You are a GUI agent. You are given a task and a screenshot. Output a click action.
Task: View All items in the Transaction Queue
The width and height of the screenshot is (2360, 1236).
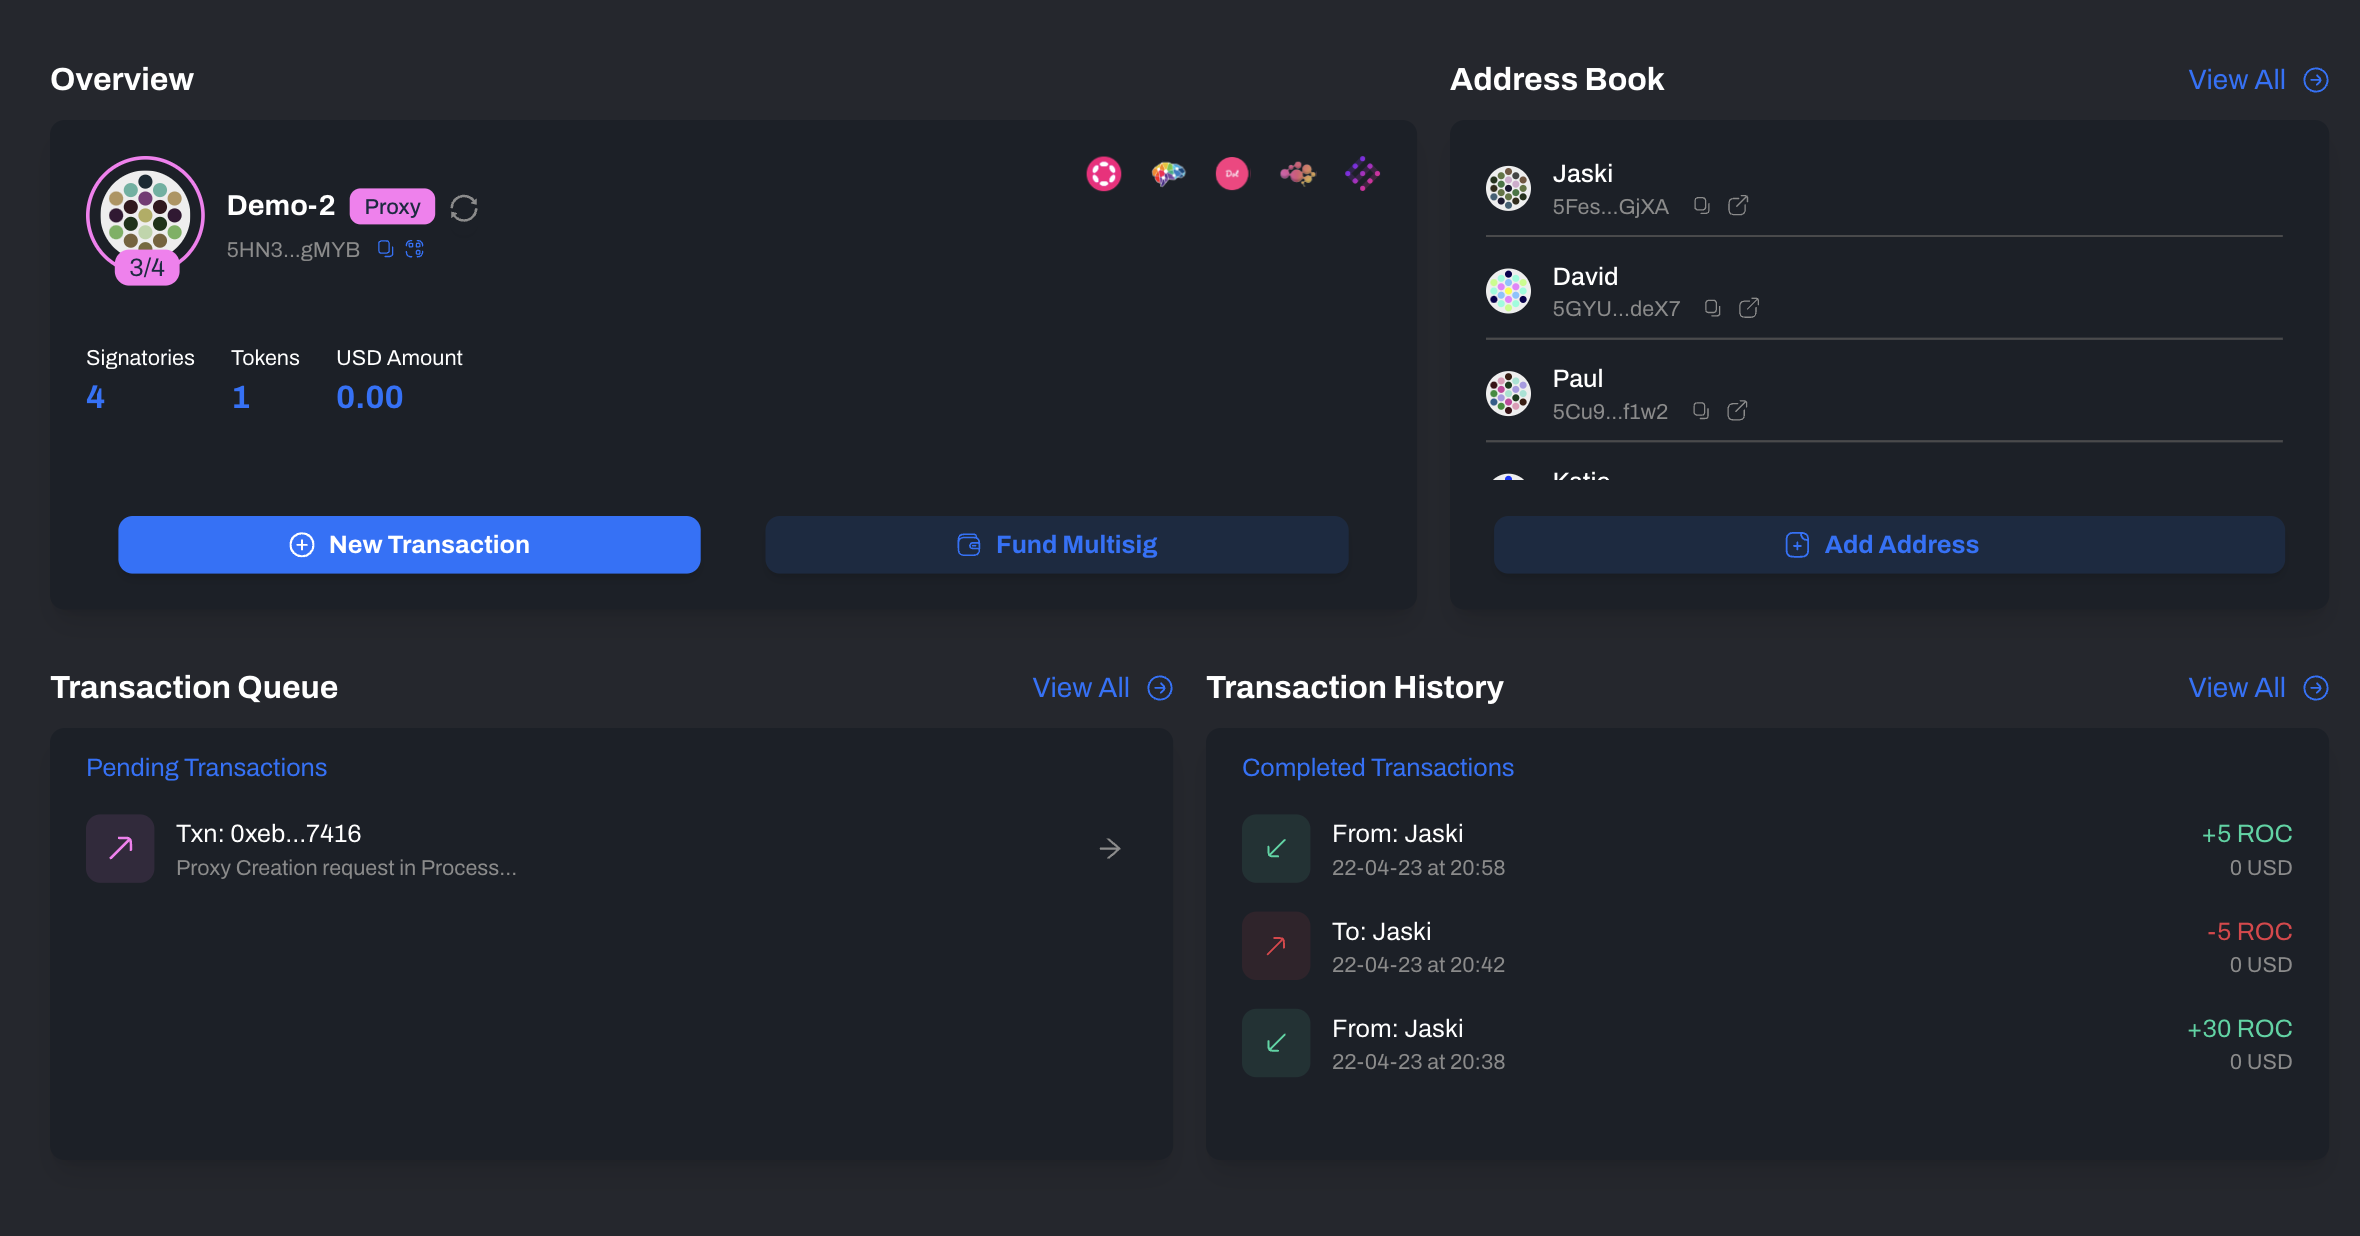(x=1101, y=687)
